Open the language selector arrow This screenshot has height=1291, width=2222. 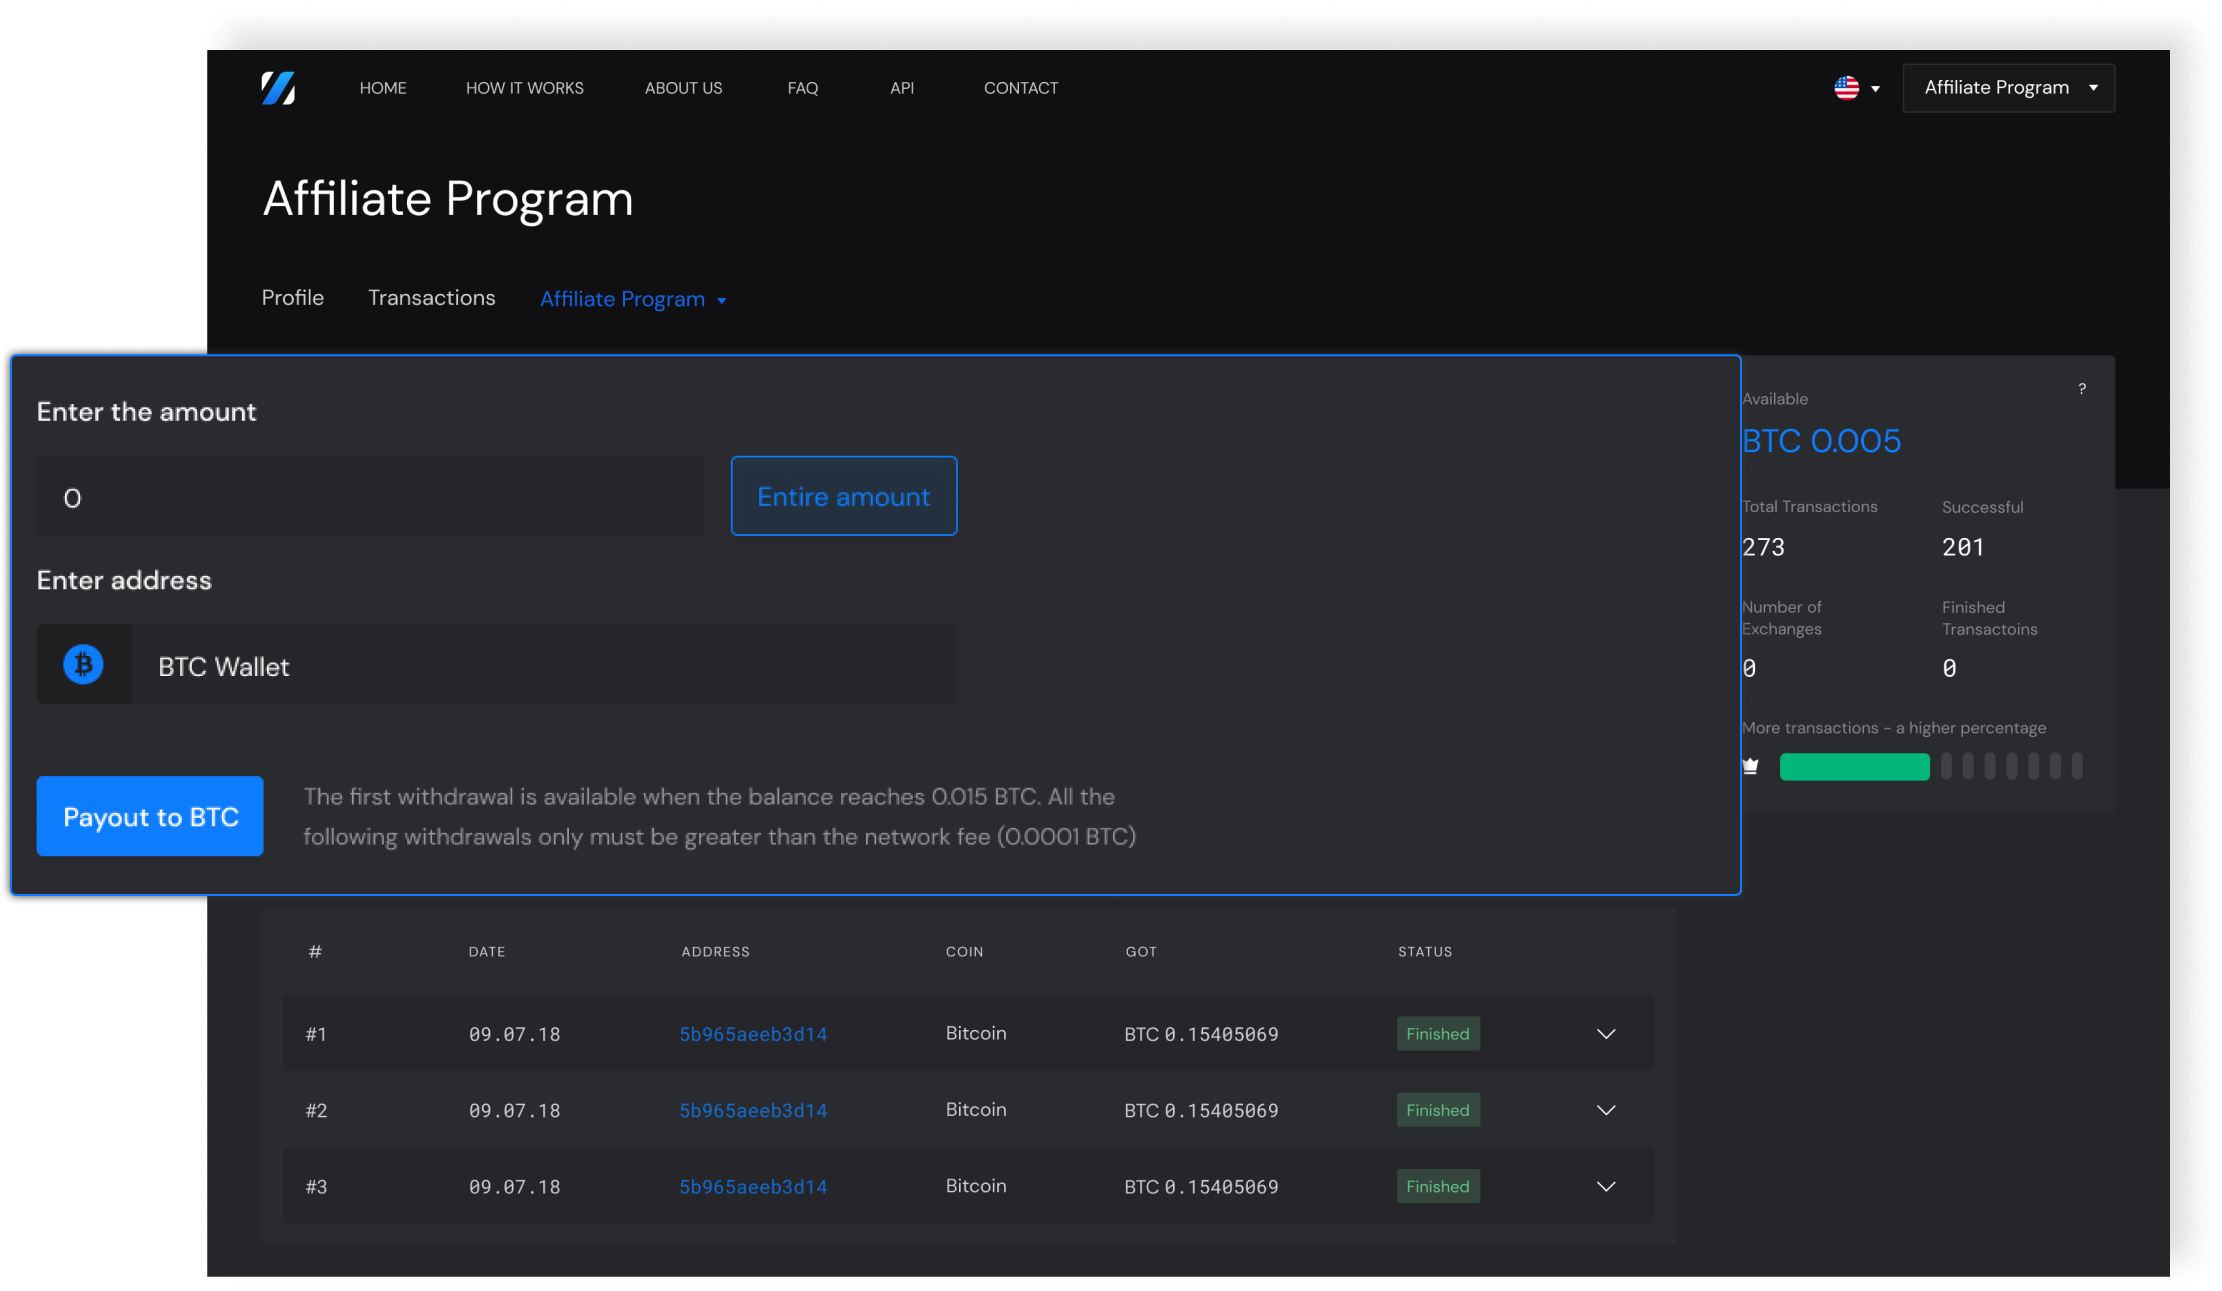point(1875,89)
